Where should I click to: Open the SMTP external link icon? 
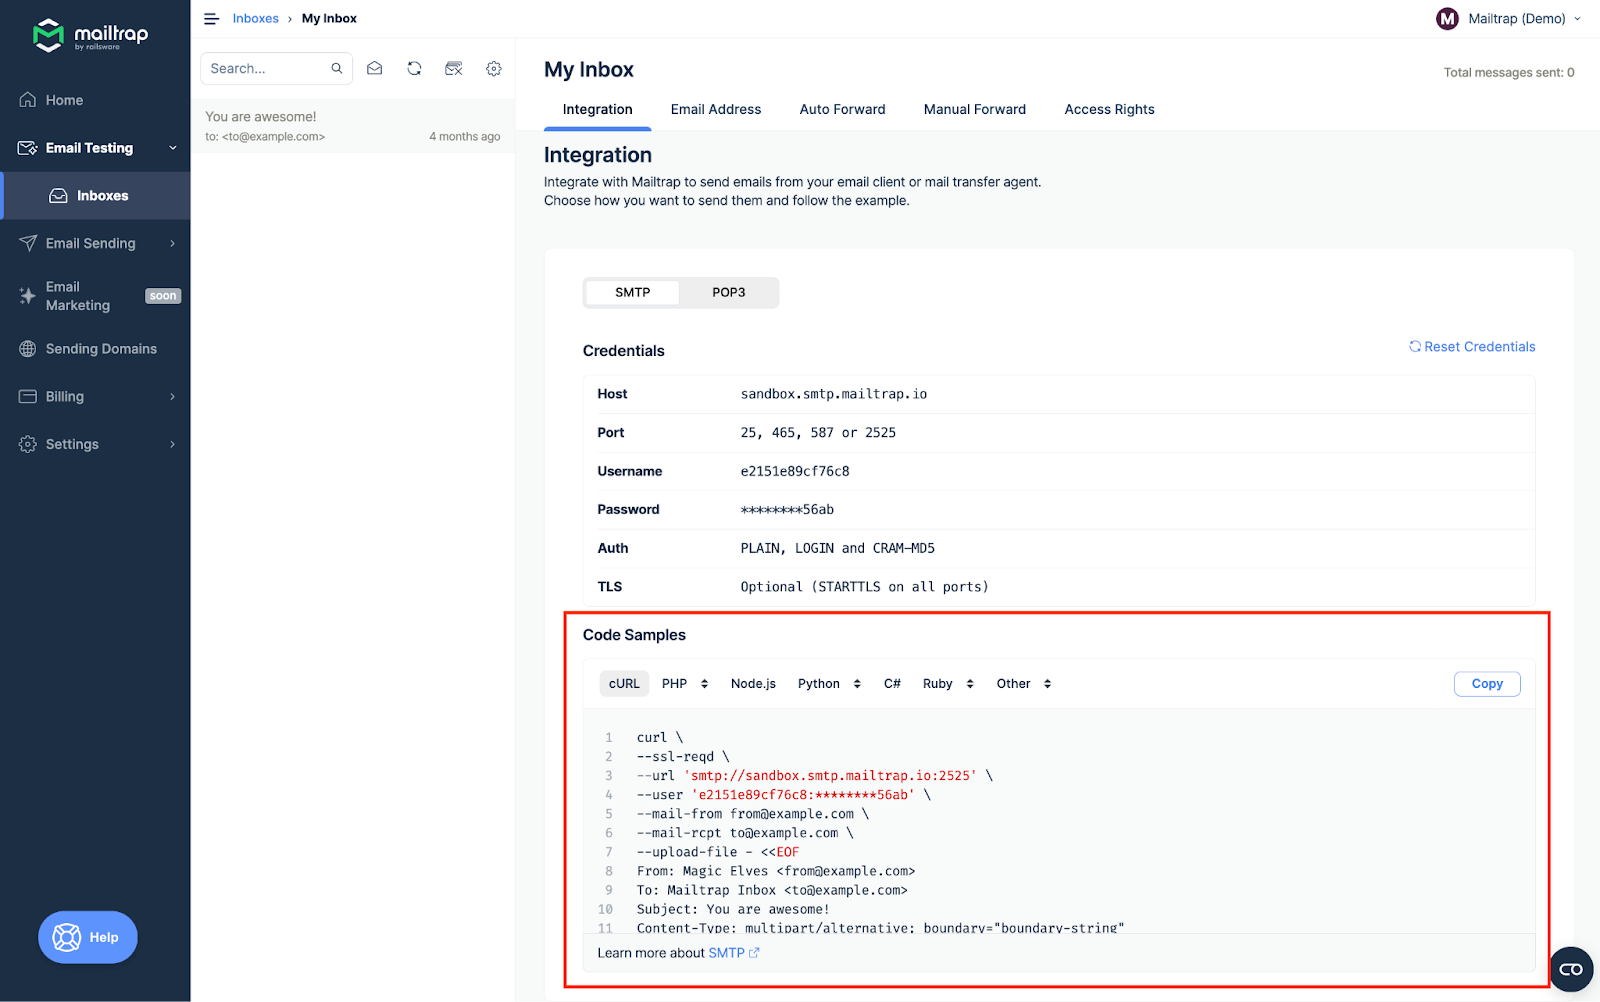[x=754, y=953]
